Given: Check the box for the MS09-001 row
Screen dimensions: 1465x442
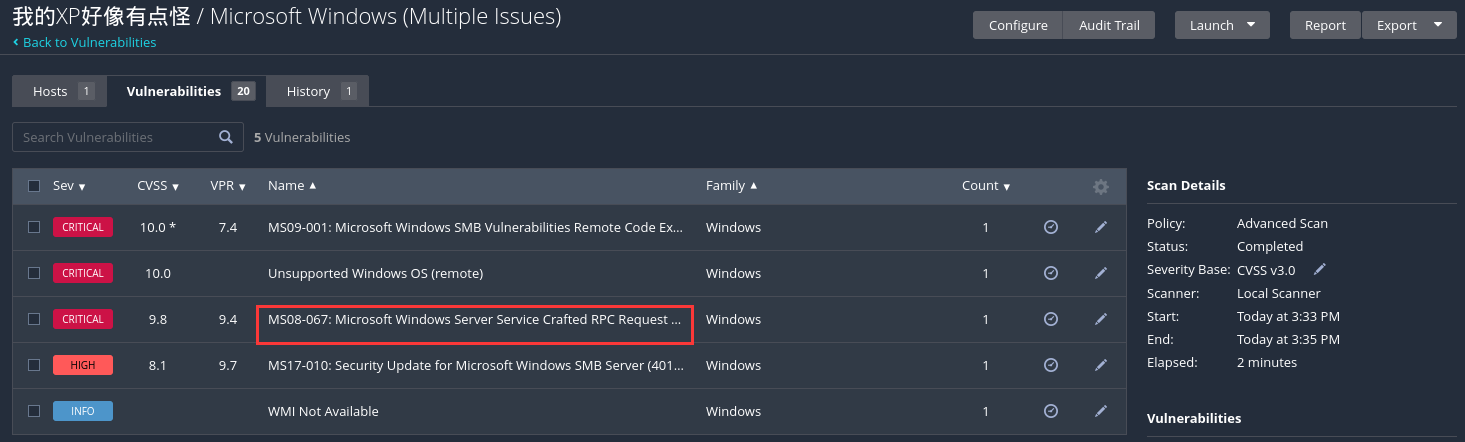Looking at the screenshot, I should pyautogui.click(x=34, y=227).
